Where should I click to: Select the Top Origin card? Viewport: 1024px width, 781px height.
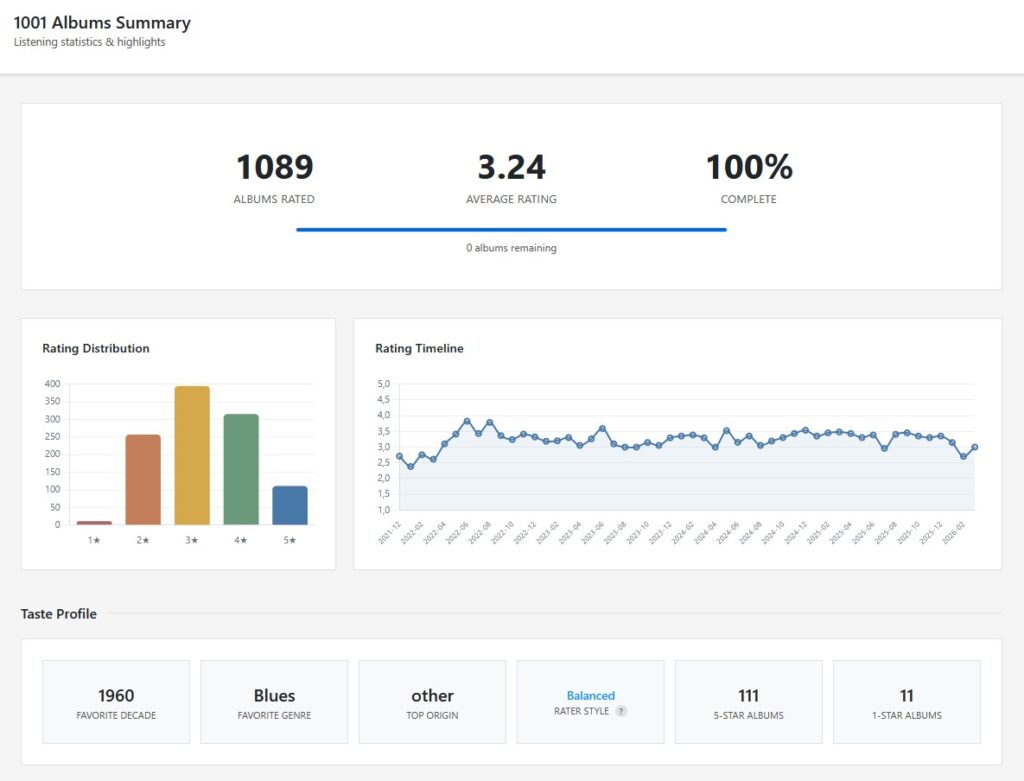(x=432, y=702)
